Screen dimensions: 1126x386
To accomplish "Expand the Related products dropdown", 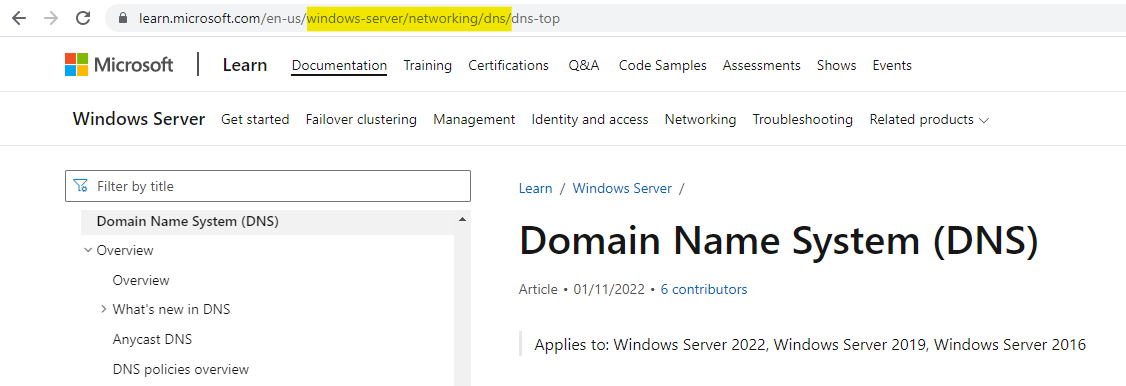I will (x=929, y=120).
